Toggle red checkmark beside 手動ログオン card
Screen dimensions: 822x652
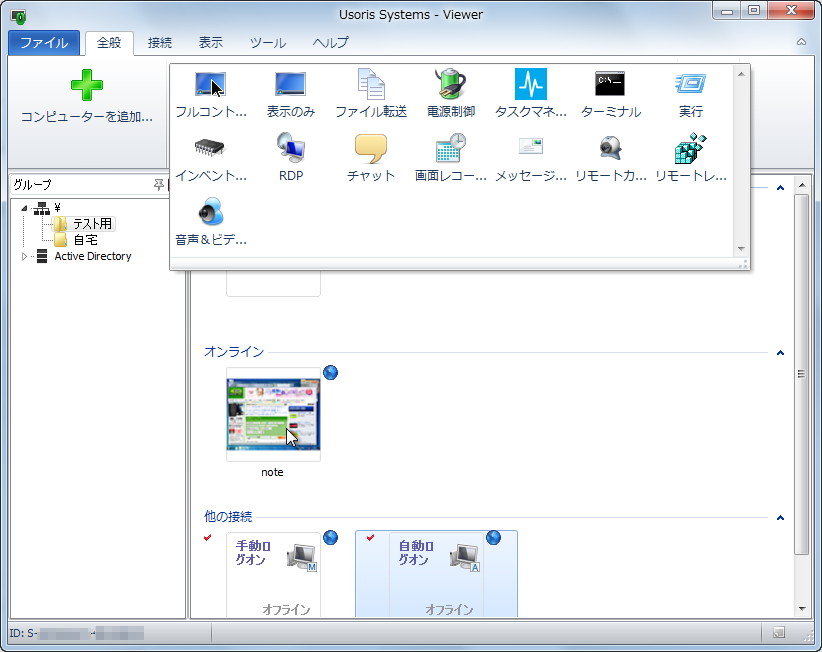[208, 538]
